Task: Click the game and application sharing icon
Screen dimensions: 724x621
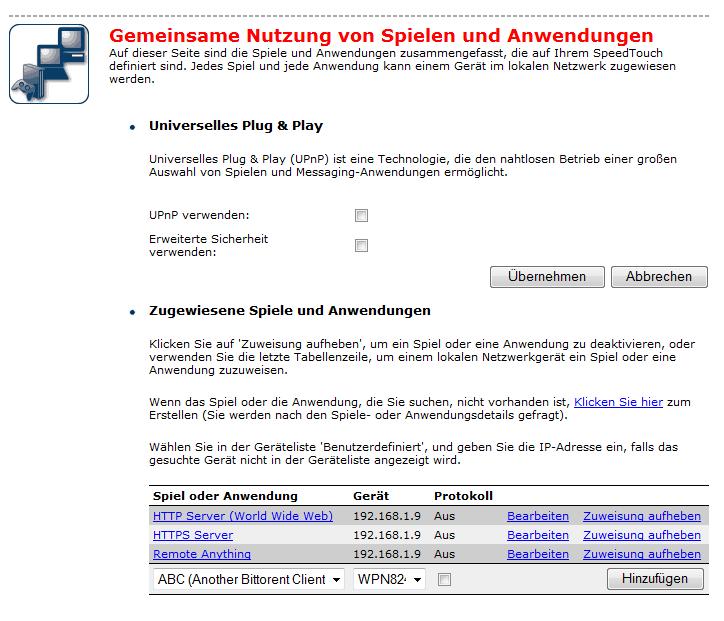Action: coord(48,64)
